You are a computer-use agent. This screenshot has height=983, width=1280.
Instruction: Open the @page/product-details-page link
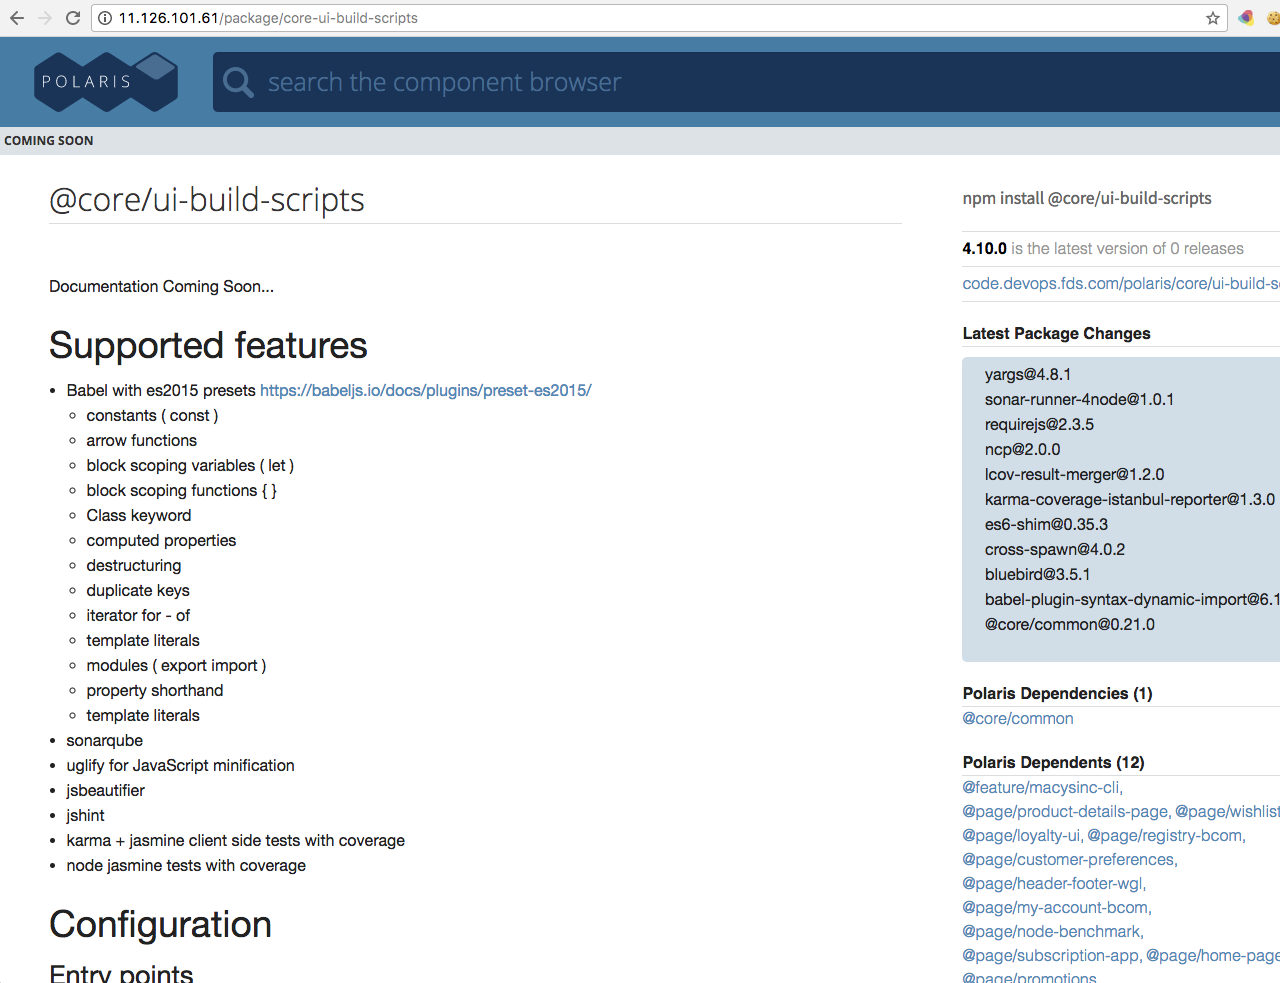click(1064, 811)
